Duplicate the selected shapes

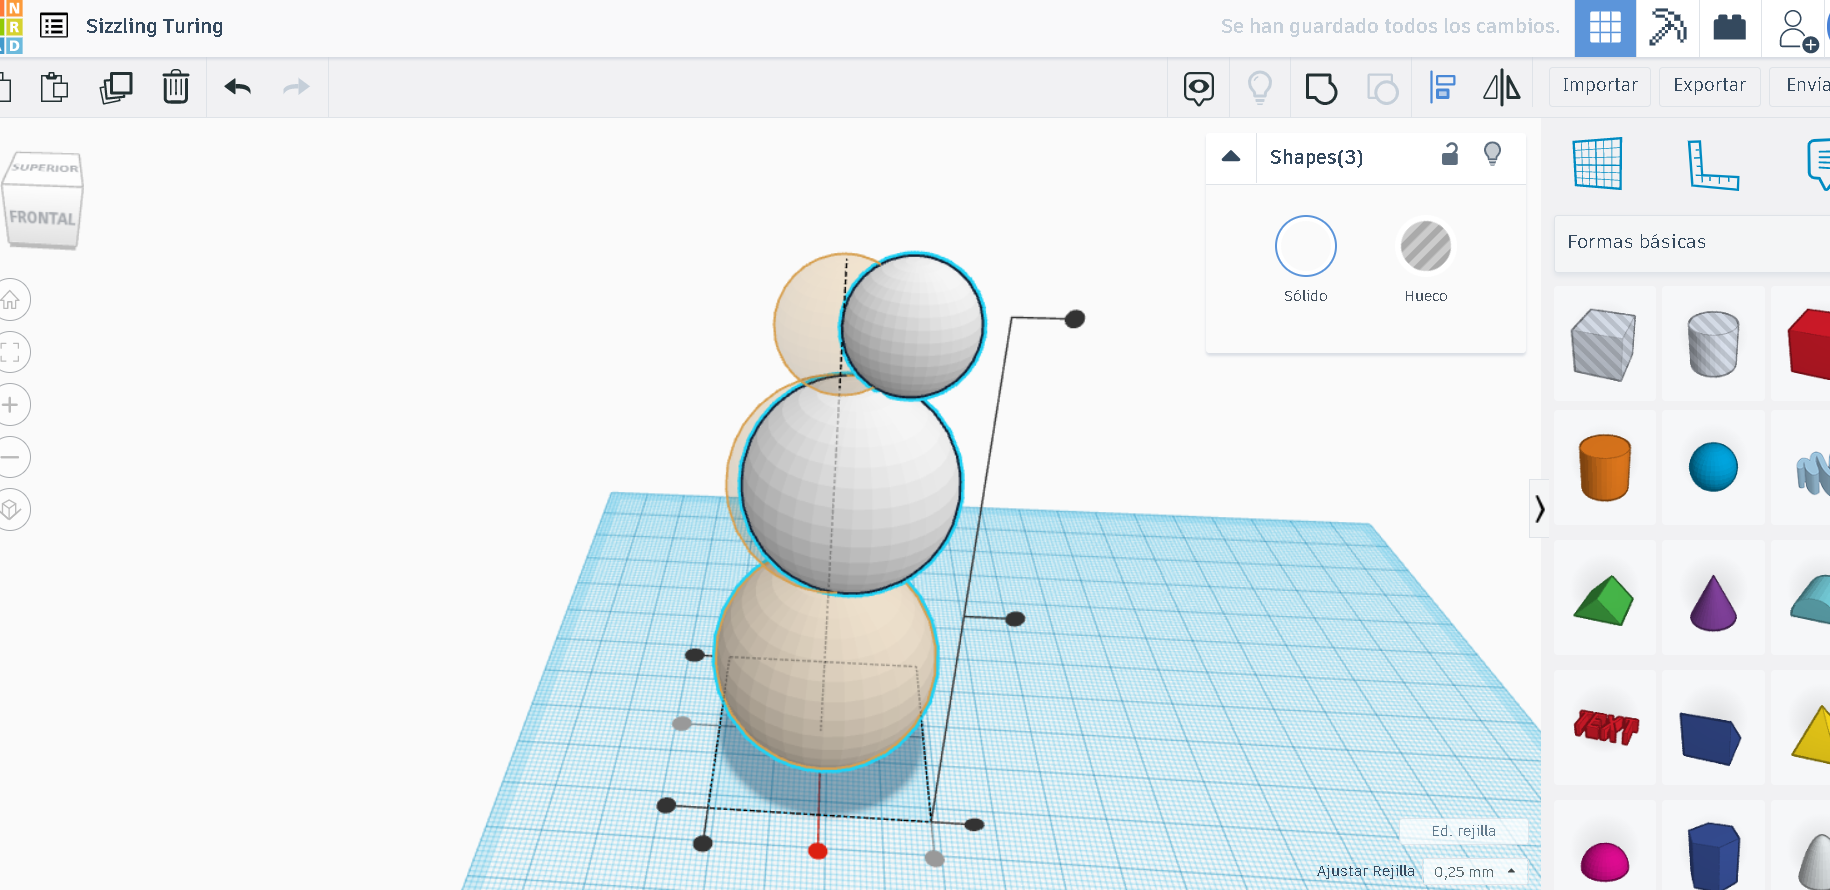point(116,88)
